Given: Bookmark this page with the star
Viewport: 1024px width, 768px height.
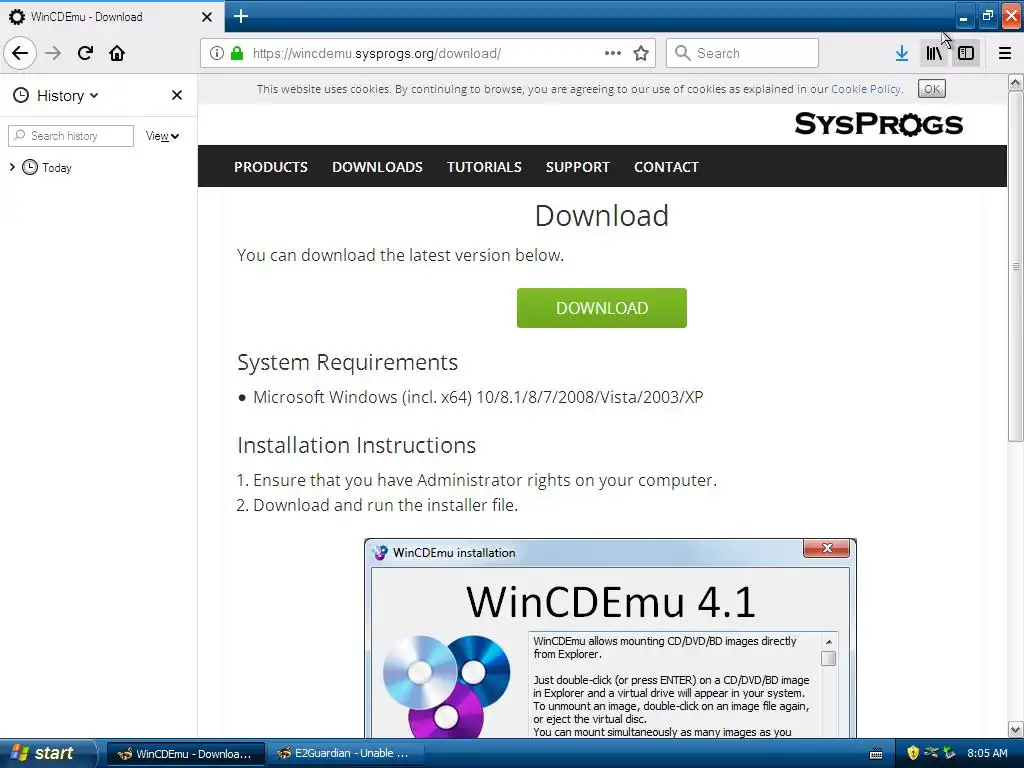Looking at the screenshot, I should (x=641, y=53).
